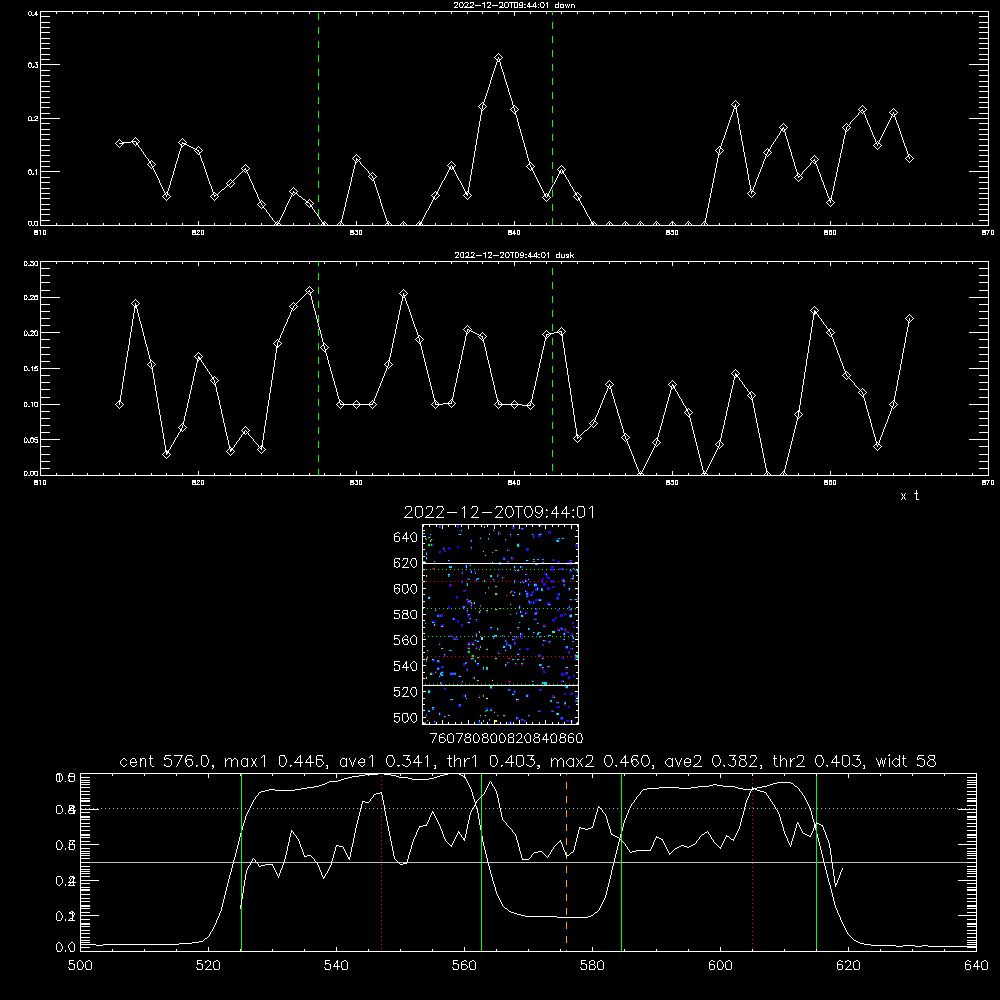Click the '600' x-axis label of the bottom plot
The image size is (1000, 1000).
[720, 966]
